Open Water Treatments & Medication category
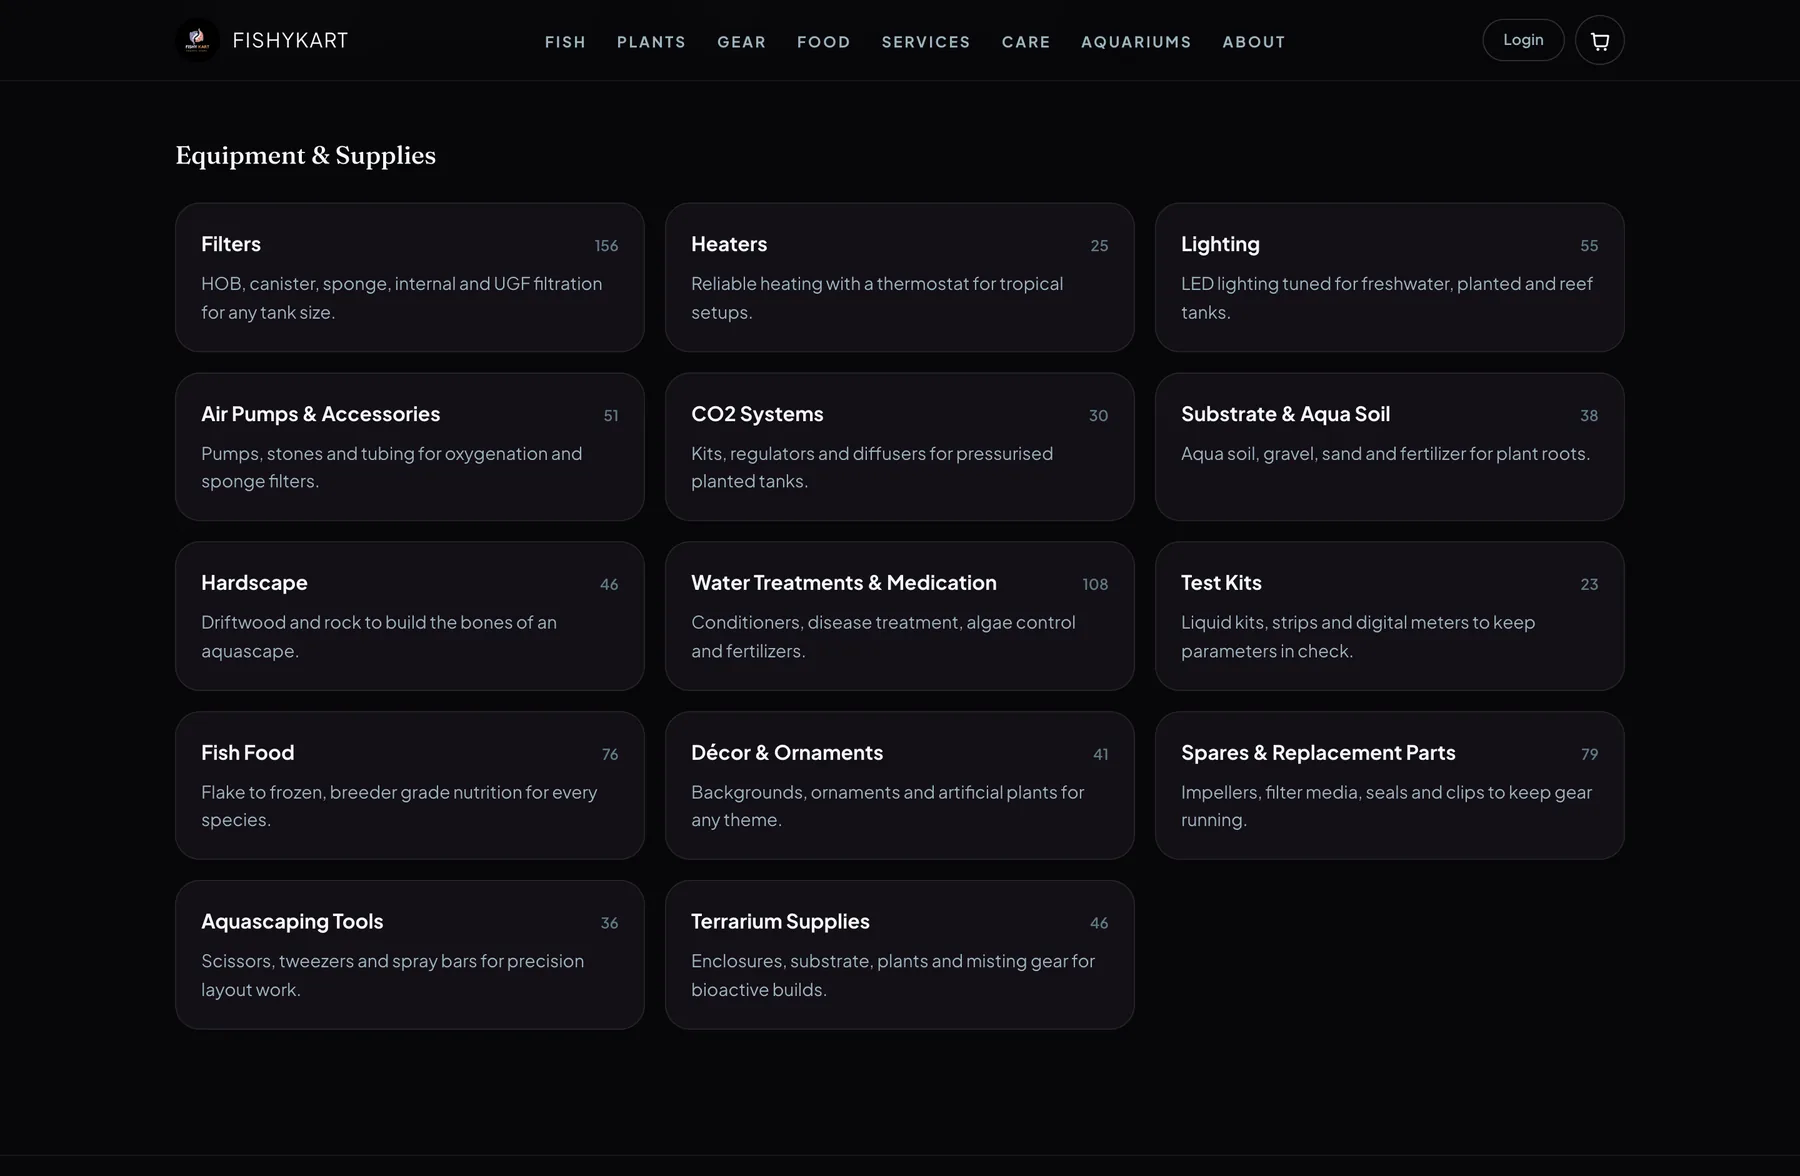 click(900, 616)
